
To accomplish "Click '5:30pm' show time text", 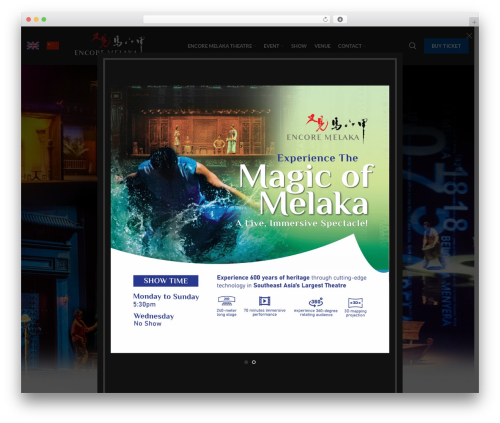I will point(144,304).
